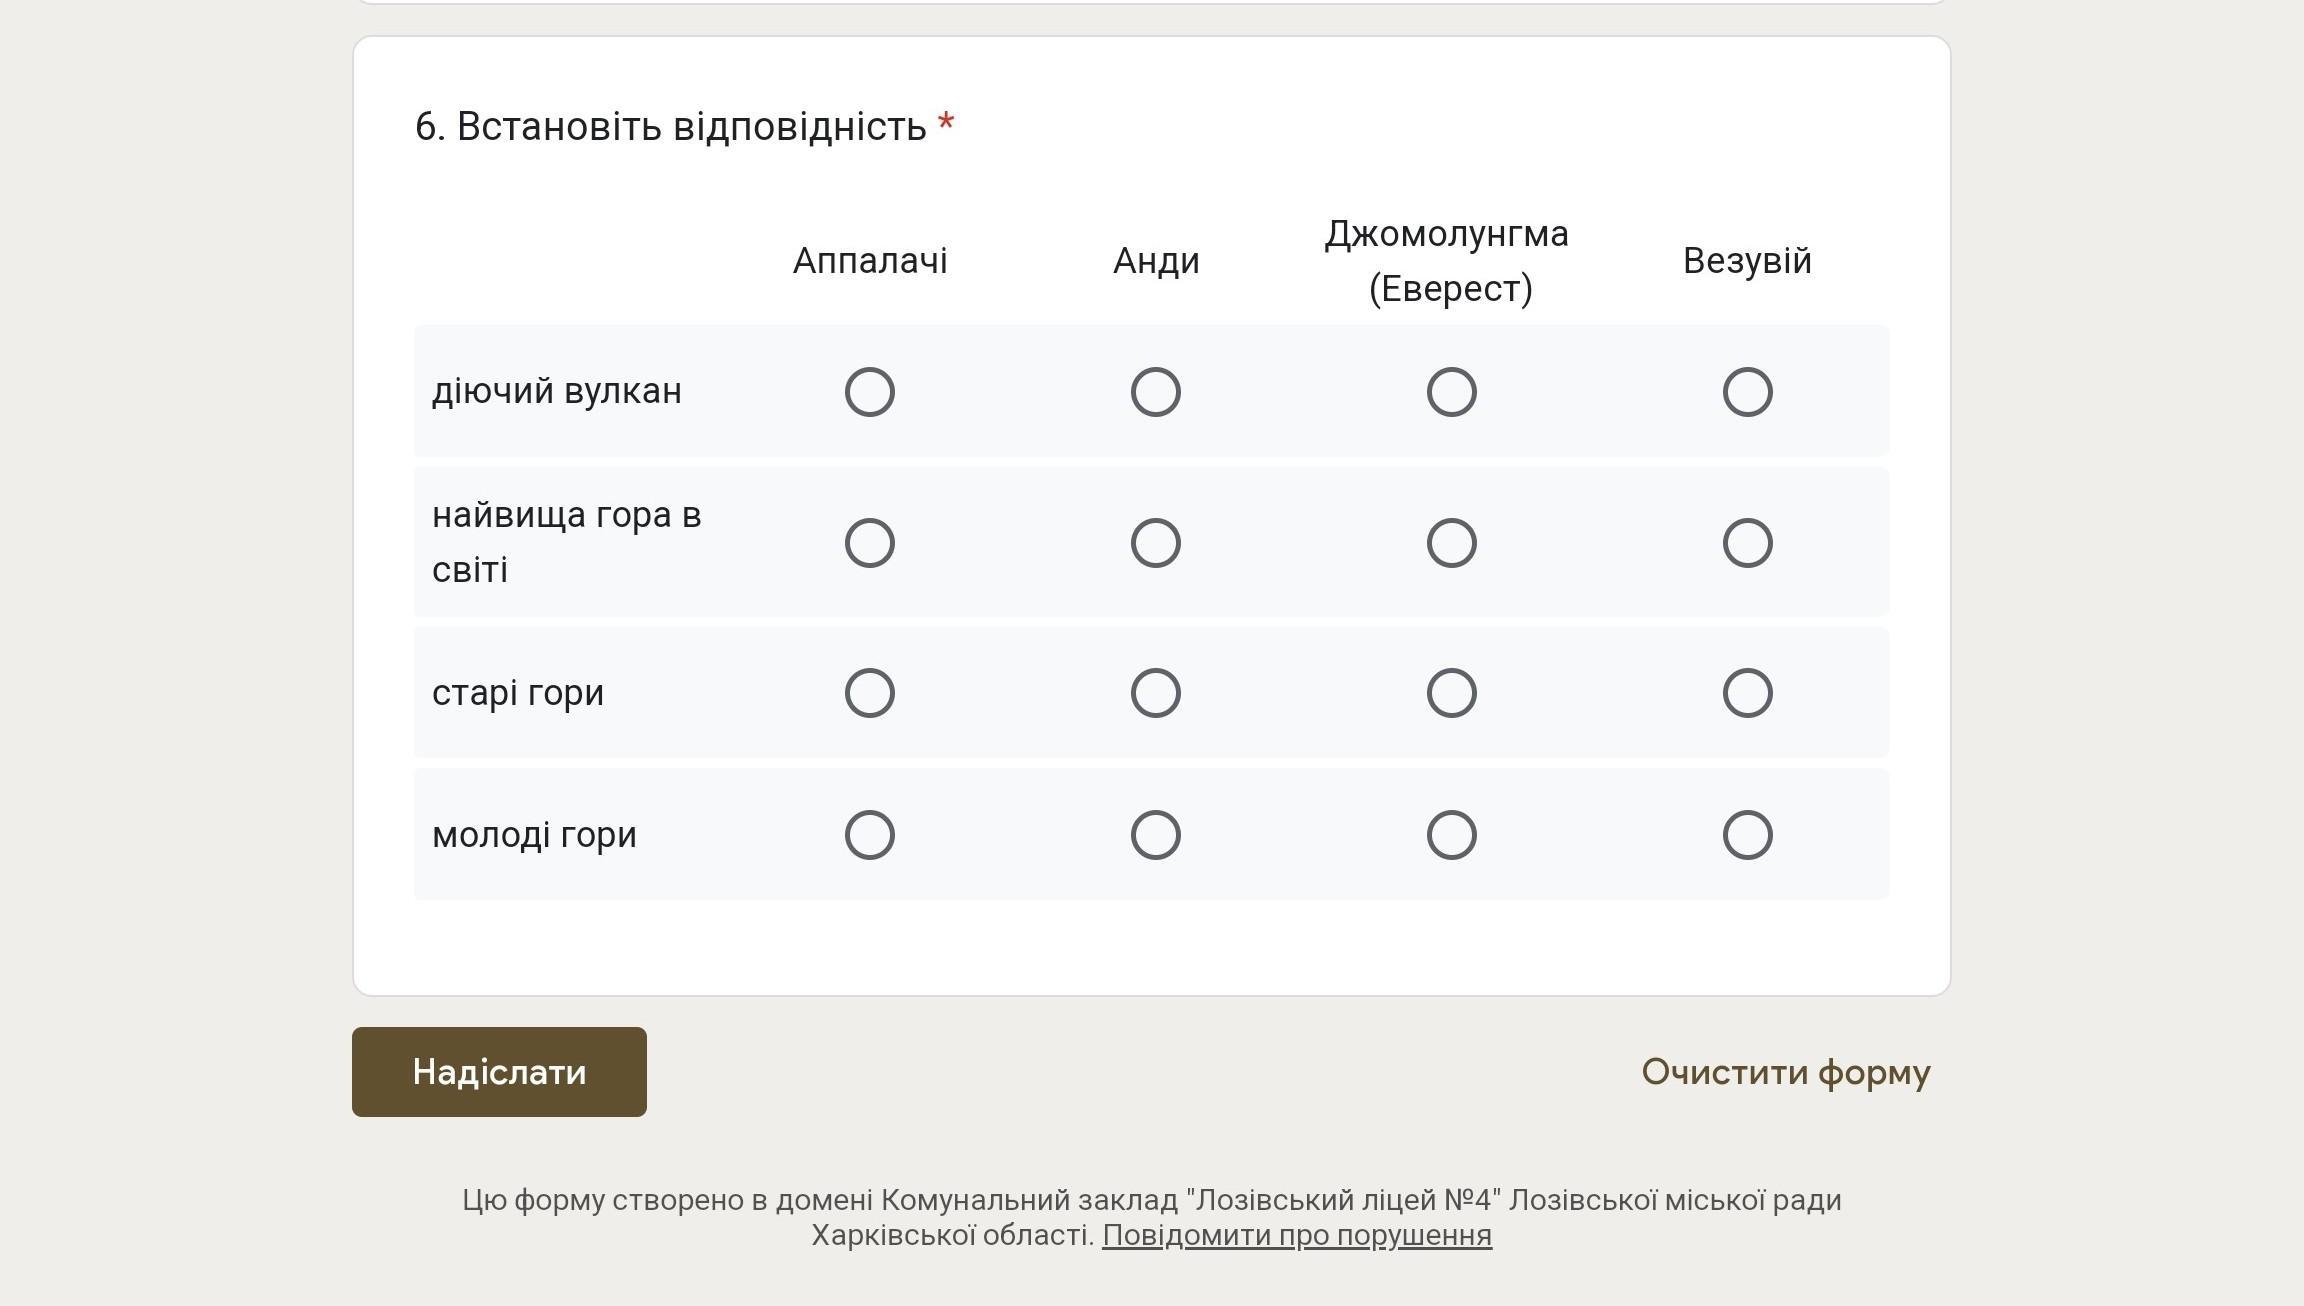Select Аппалачі for найвища гора row
The height and width of the screenshot is (1306, 2304).
[869, 543]
